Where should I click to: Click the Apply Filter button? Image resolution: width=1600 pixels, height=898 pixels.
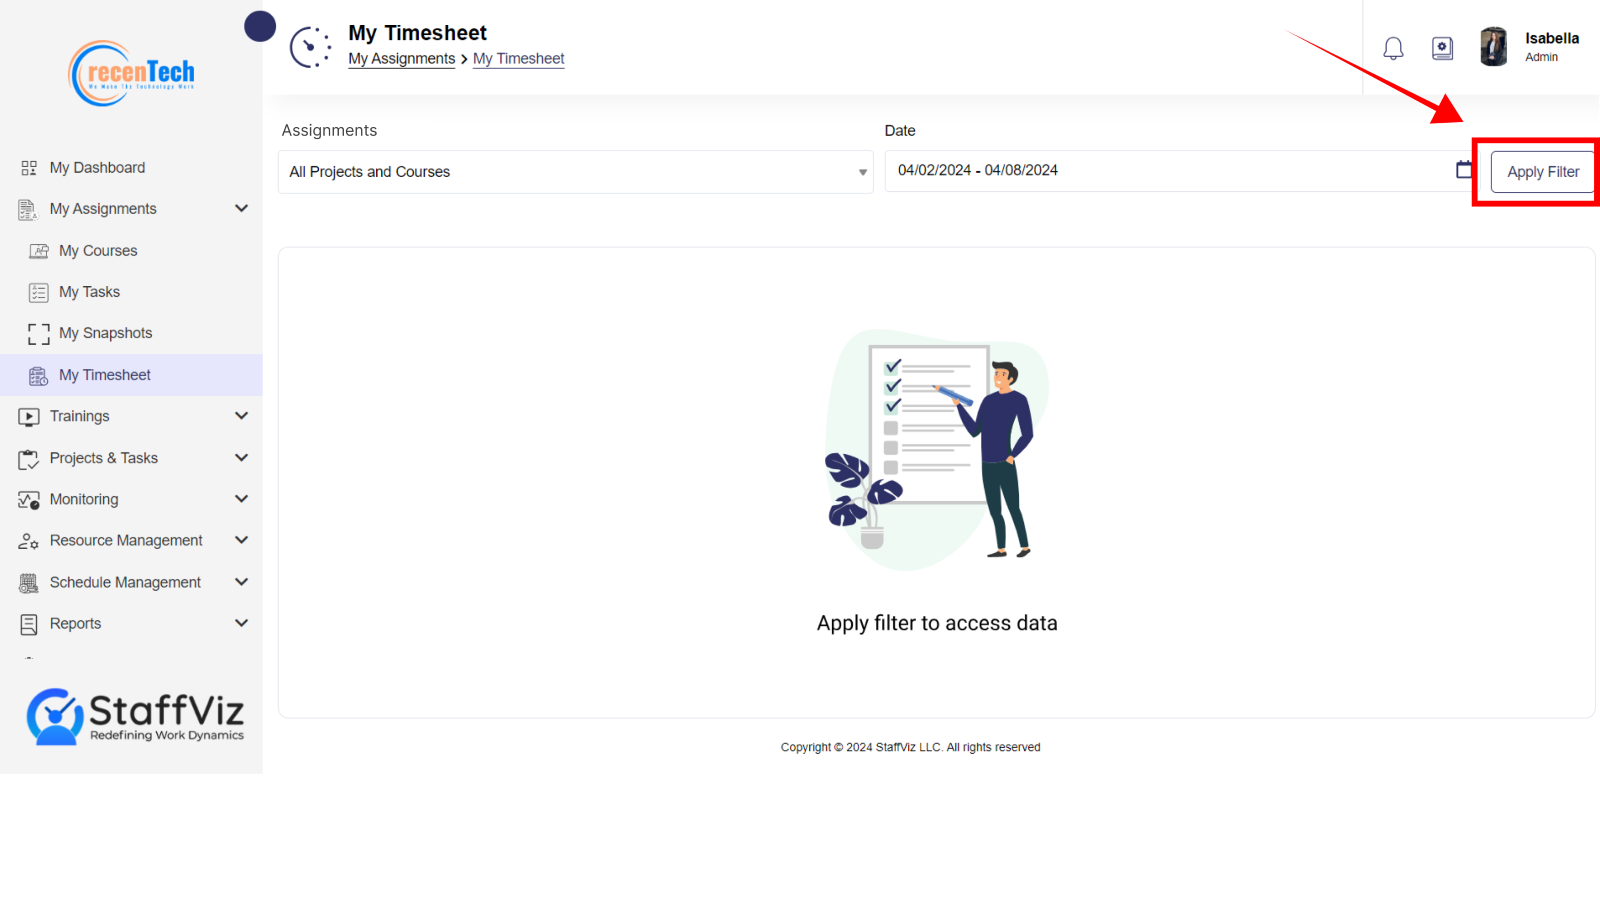[x=1543, y=172]
